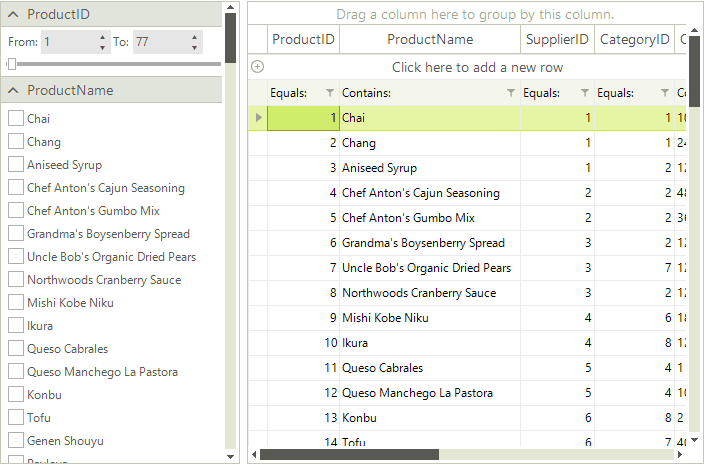Collapse the ProductName filter section
704x465 pixels.
click(x=14, y=90)
